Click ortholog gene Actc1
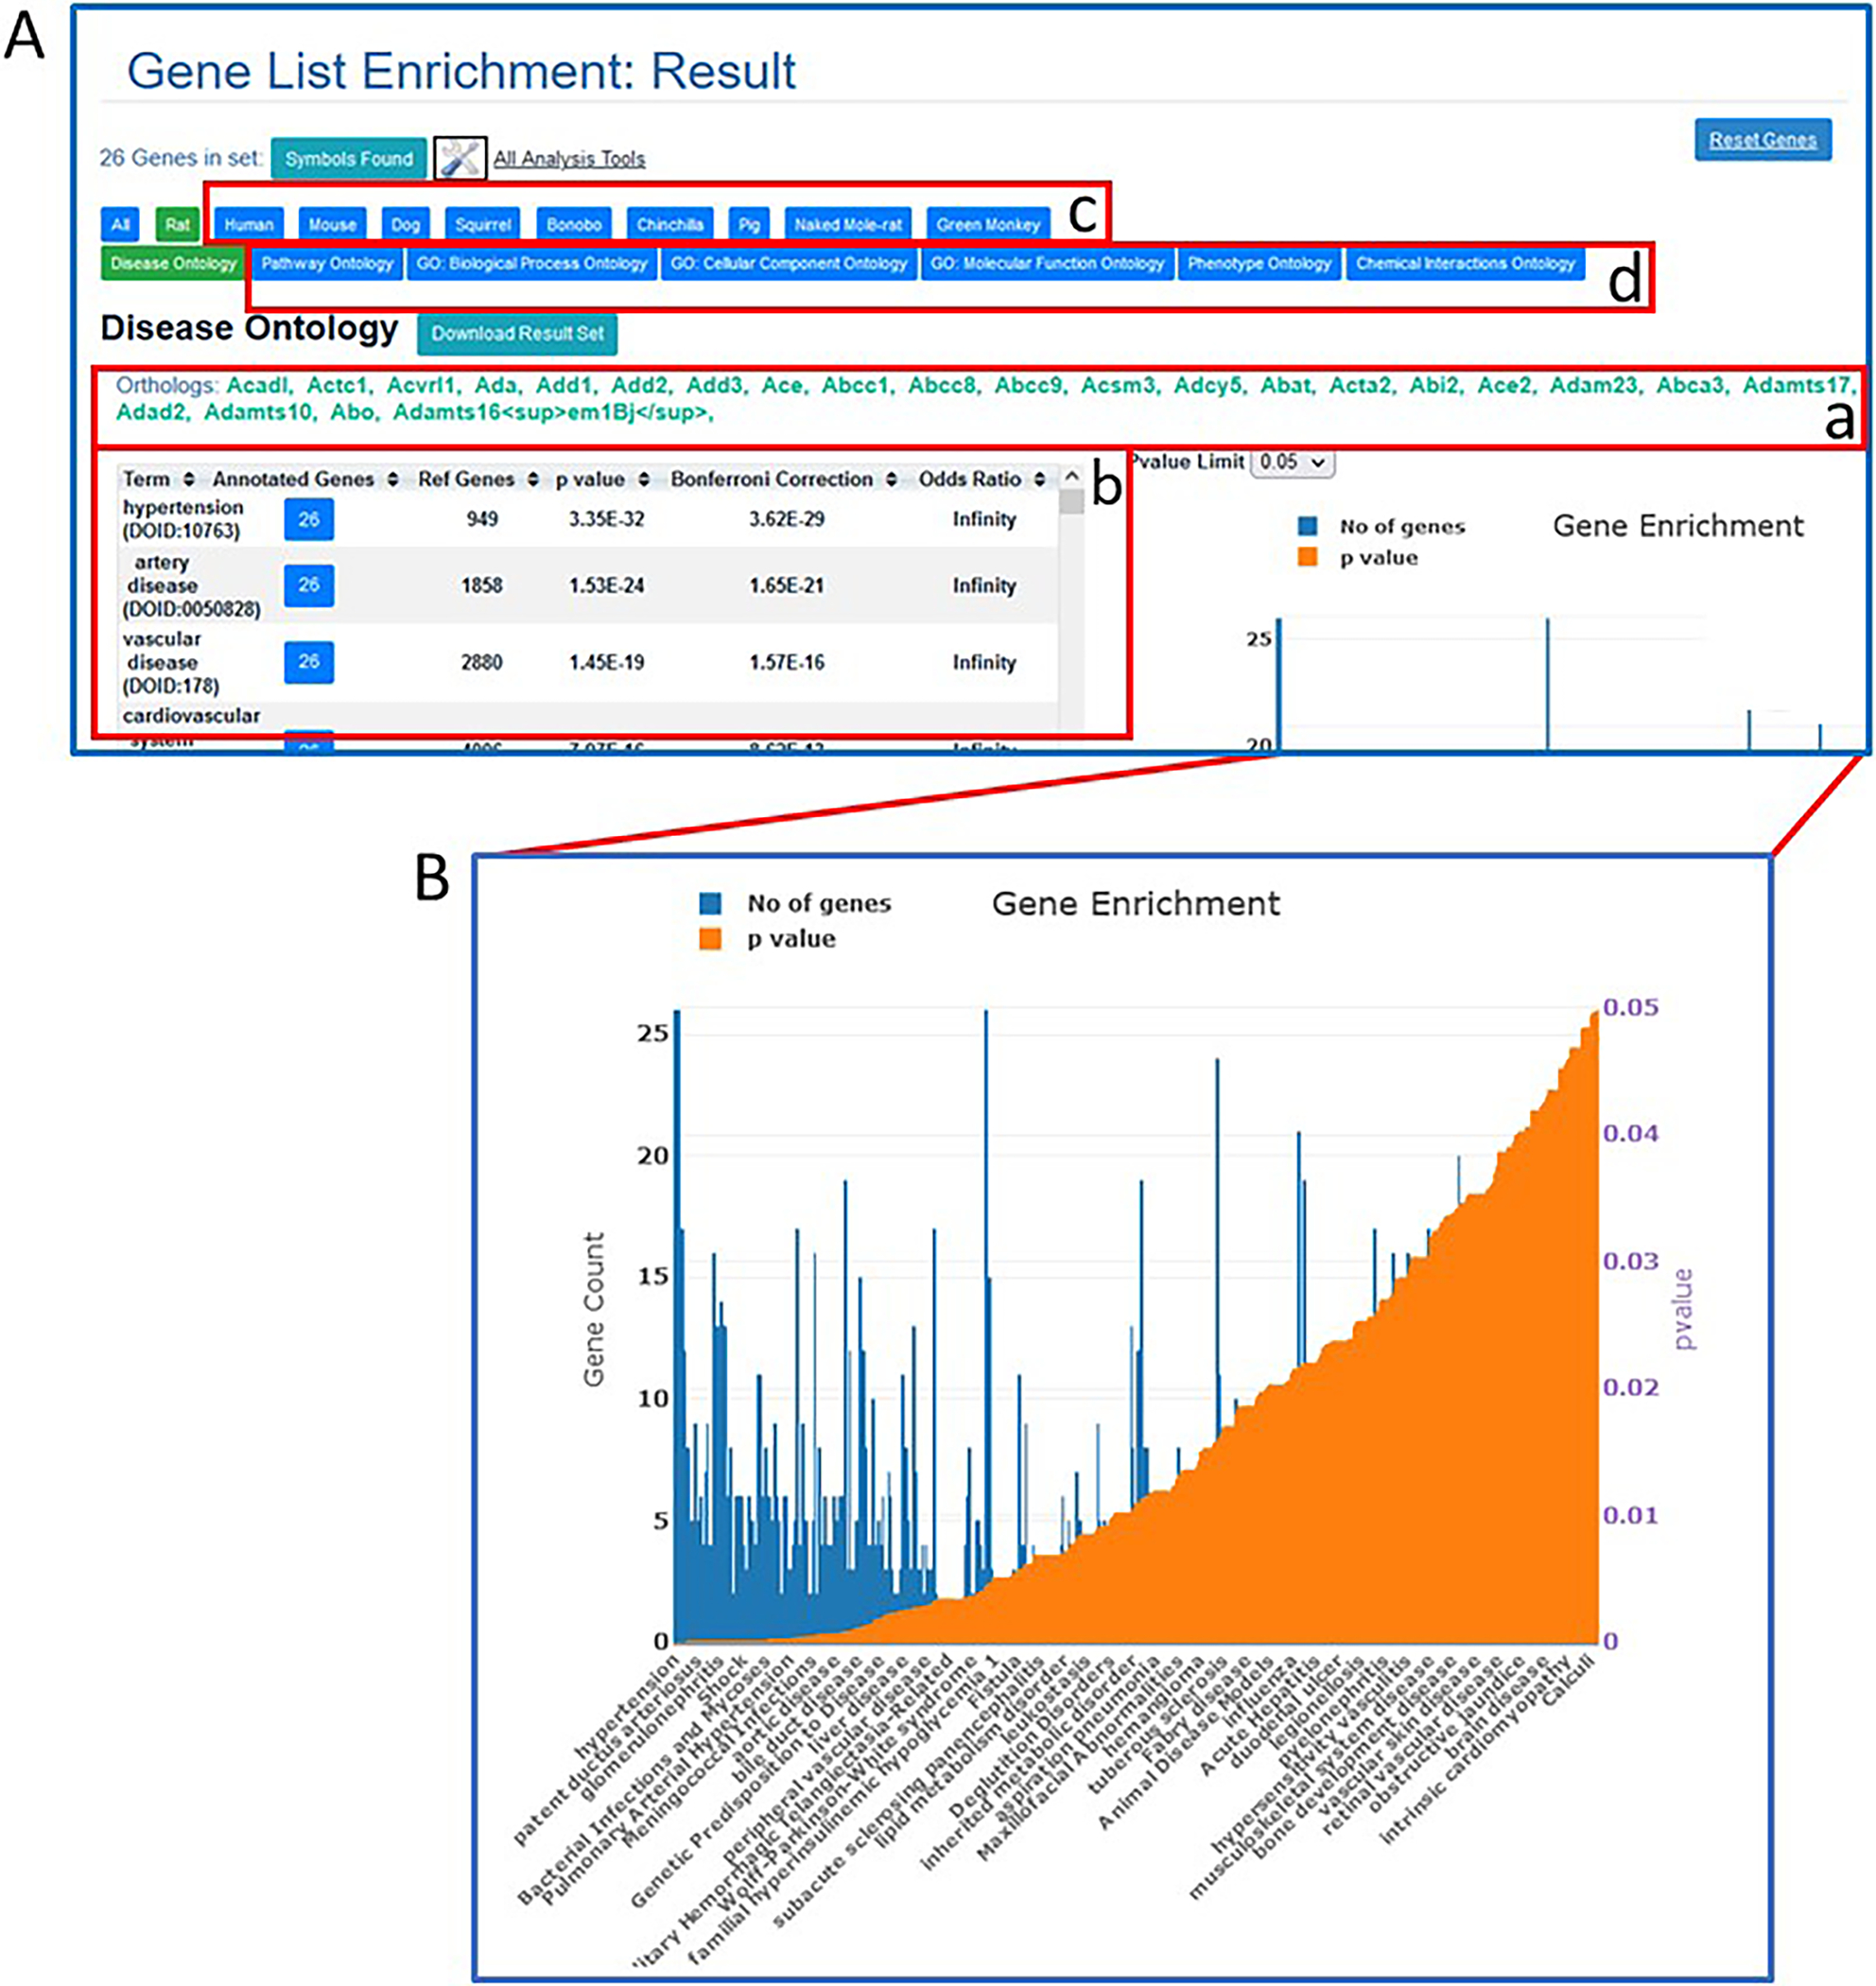The width and height of the screenshot is (1876, 1986). click(x=338, y=385)
